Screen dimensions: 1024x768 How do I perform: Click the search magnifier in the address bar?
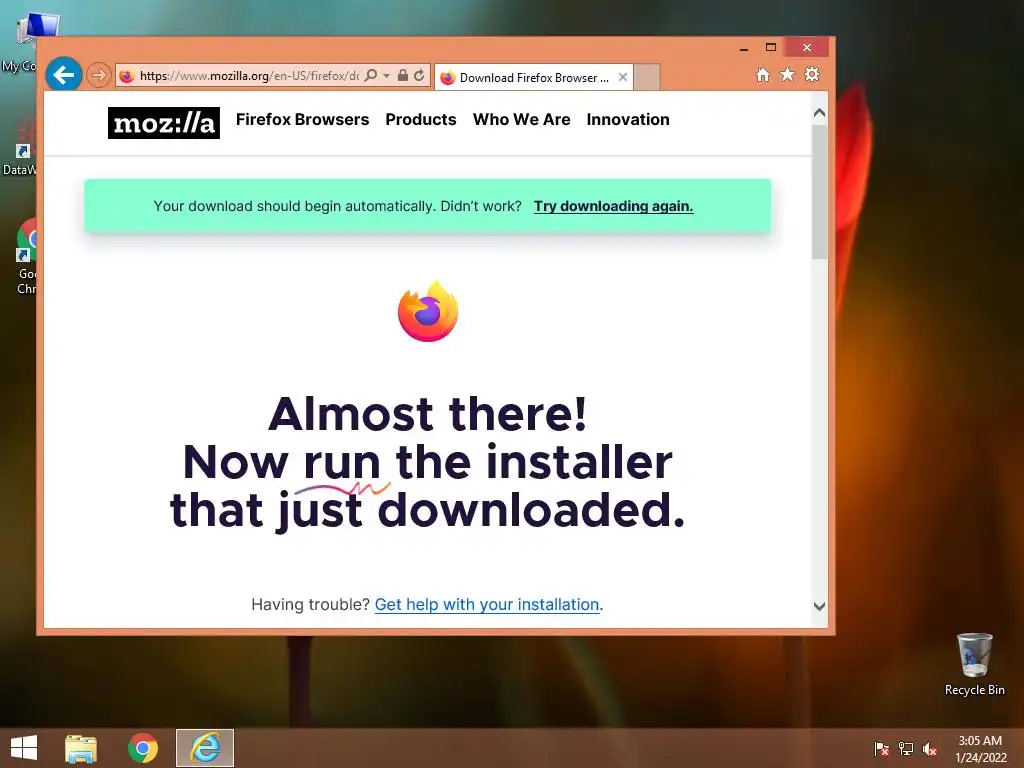pos(371,76)
